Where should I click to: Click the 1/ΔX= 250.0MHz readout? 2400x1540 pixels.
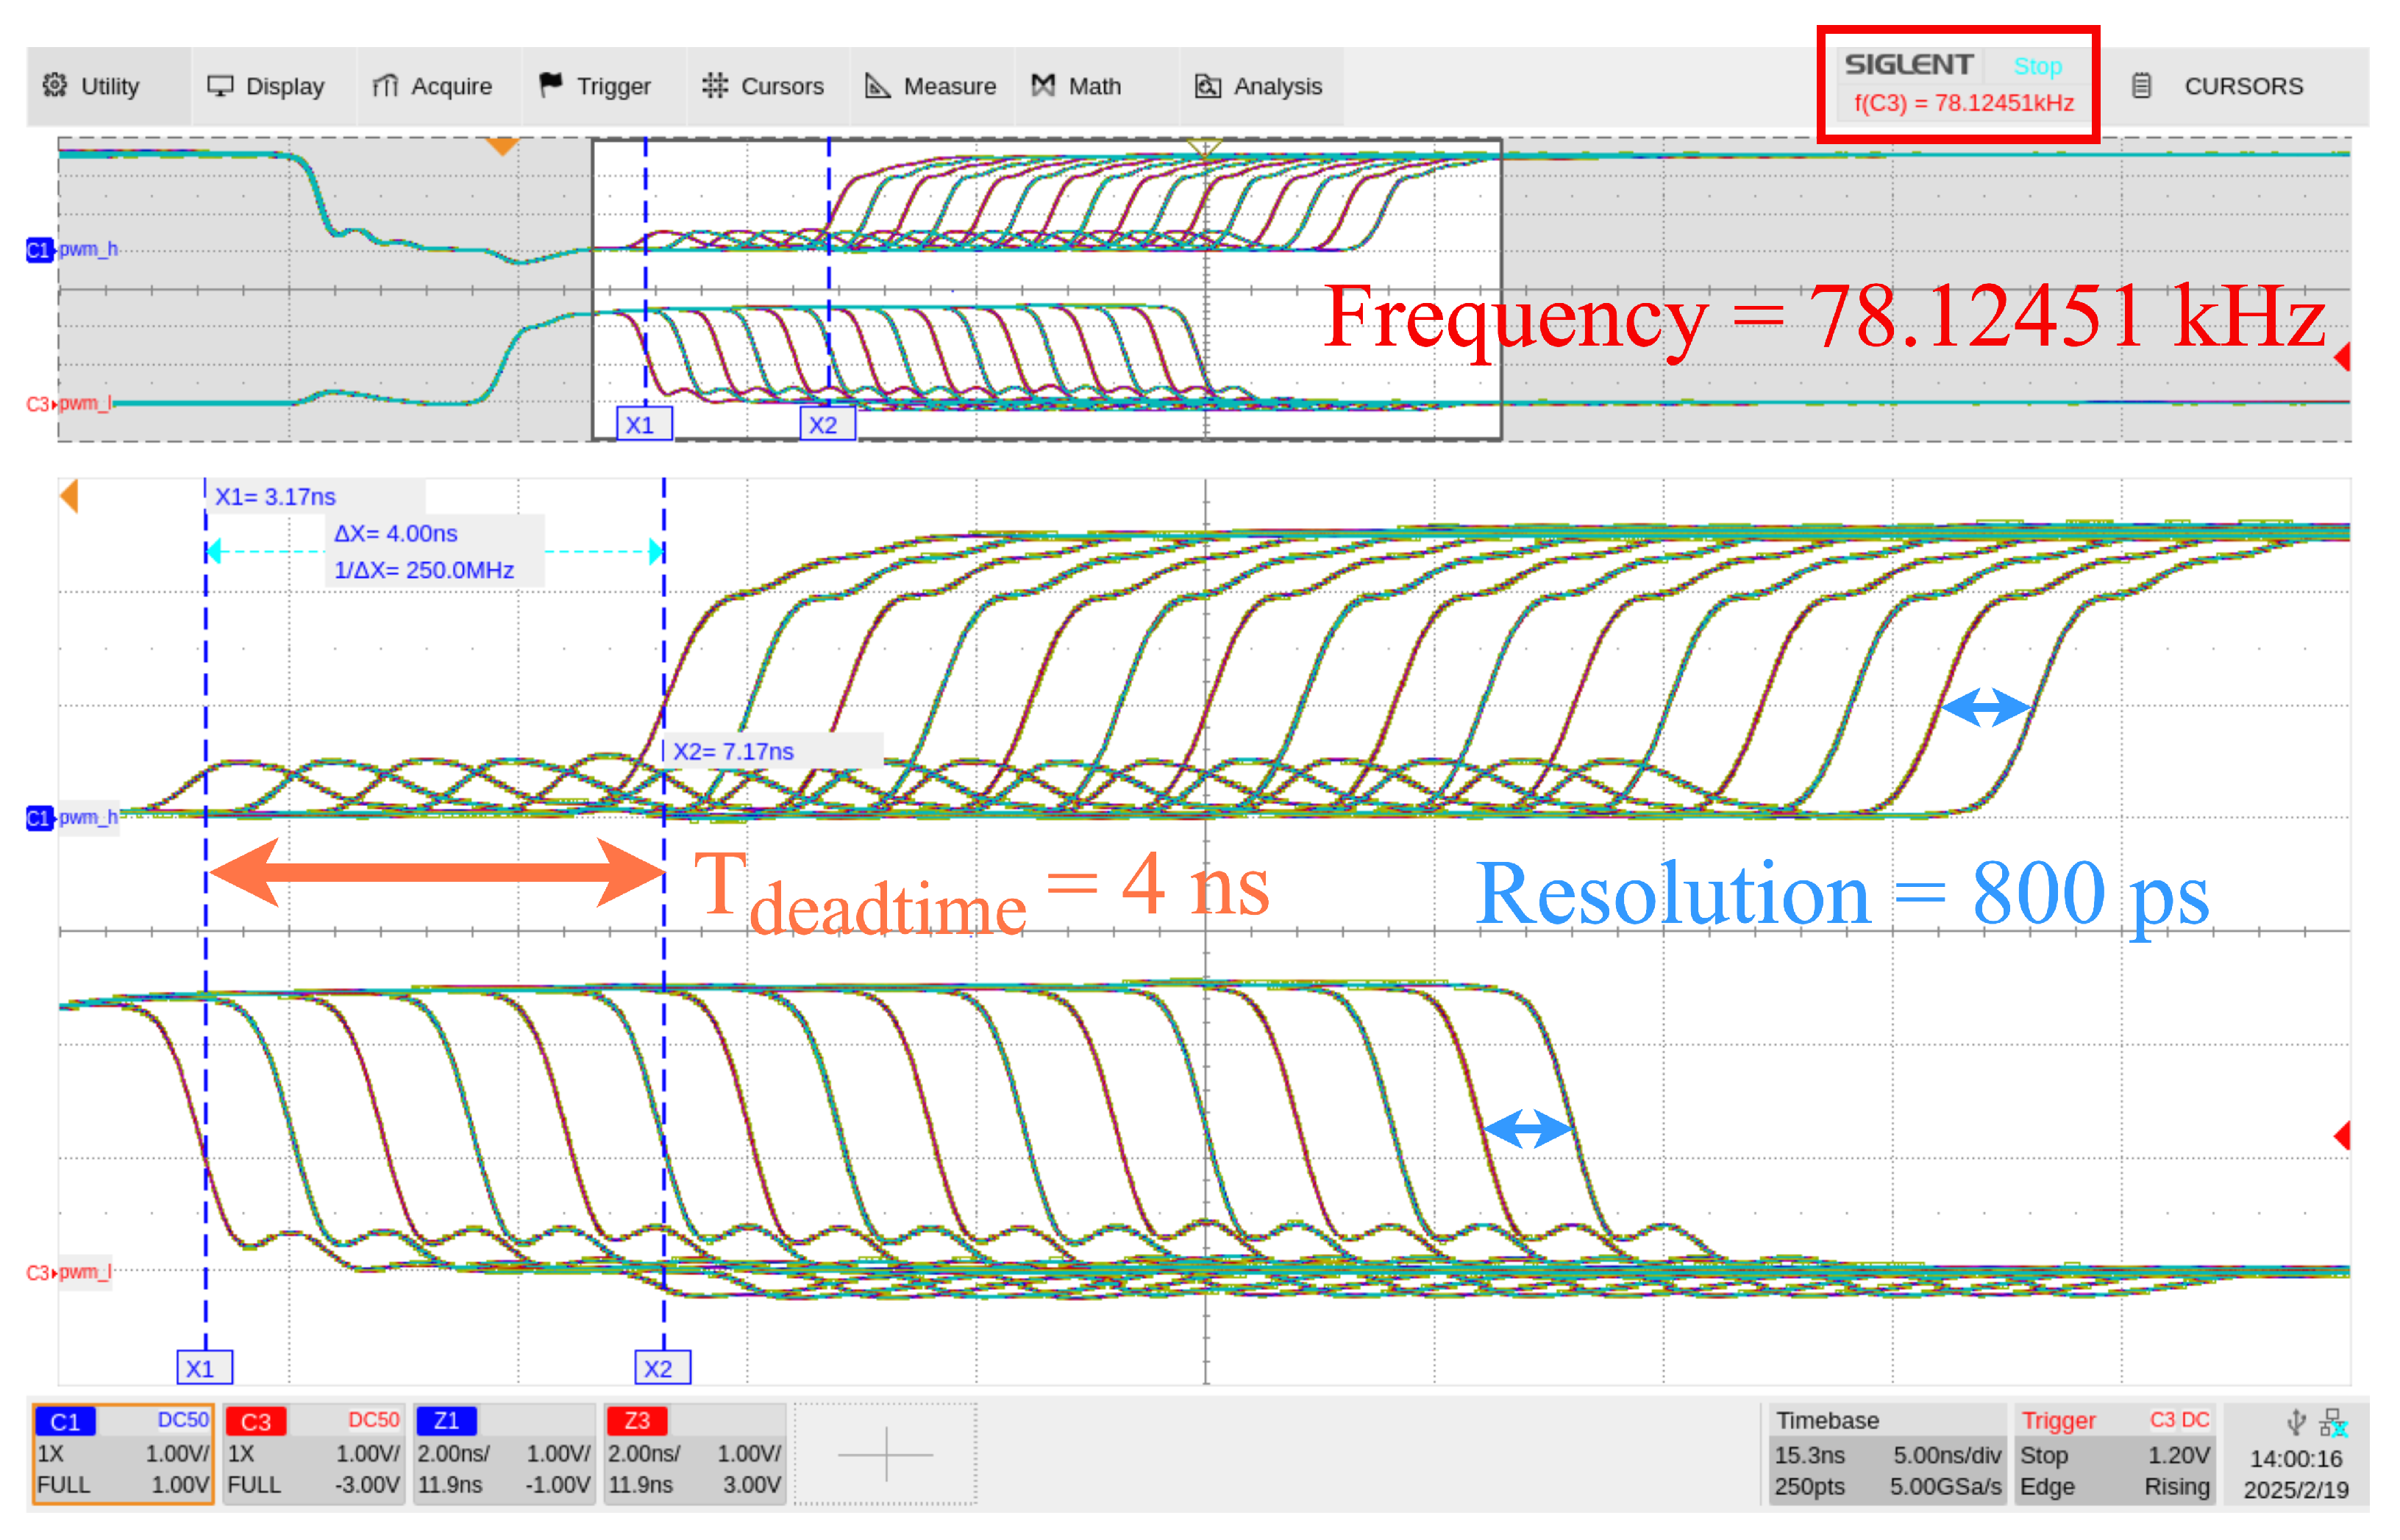click(424, 570)
